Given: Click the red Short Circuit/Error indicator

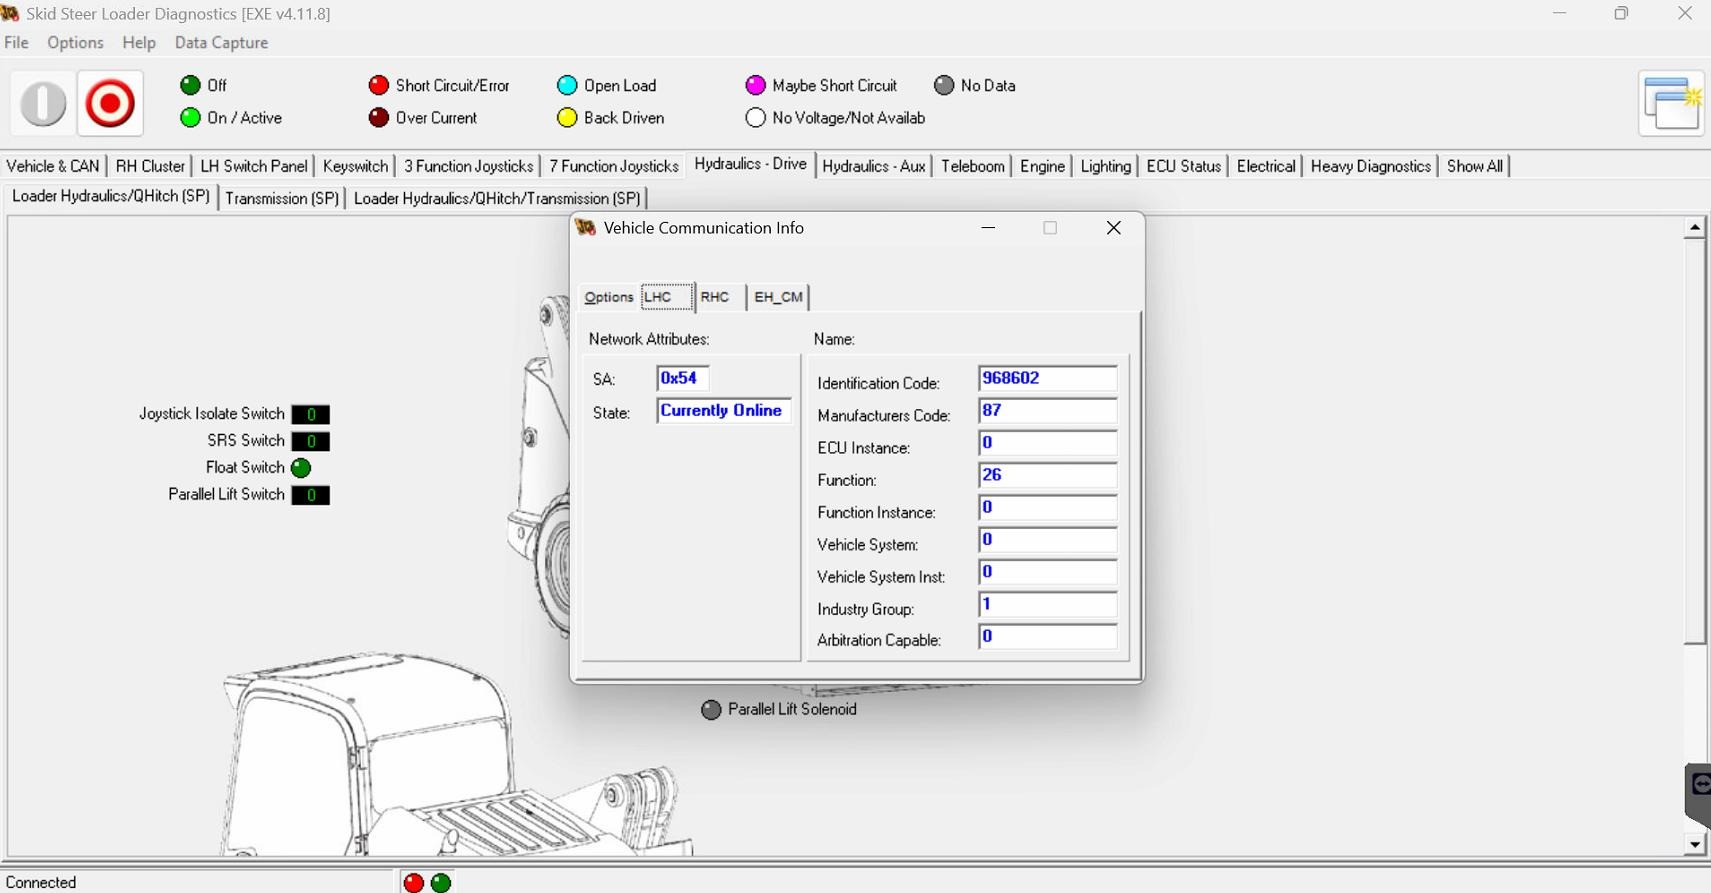Looking at the screenshot, I should click(x=379, y=85).
